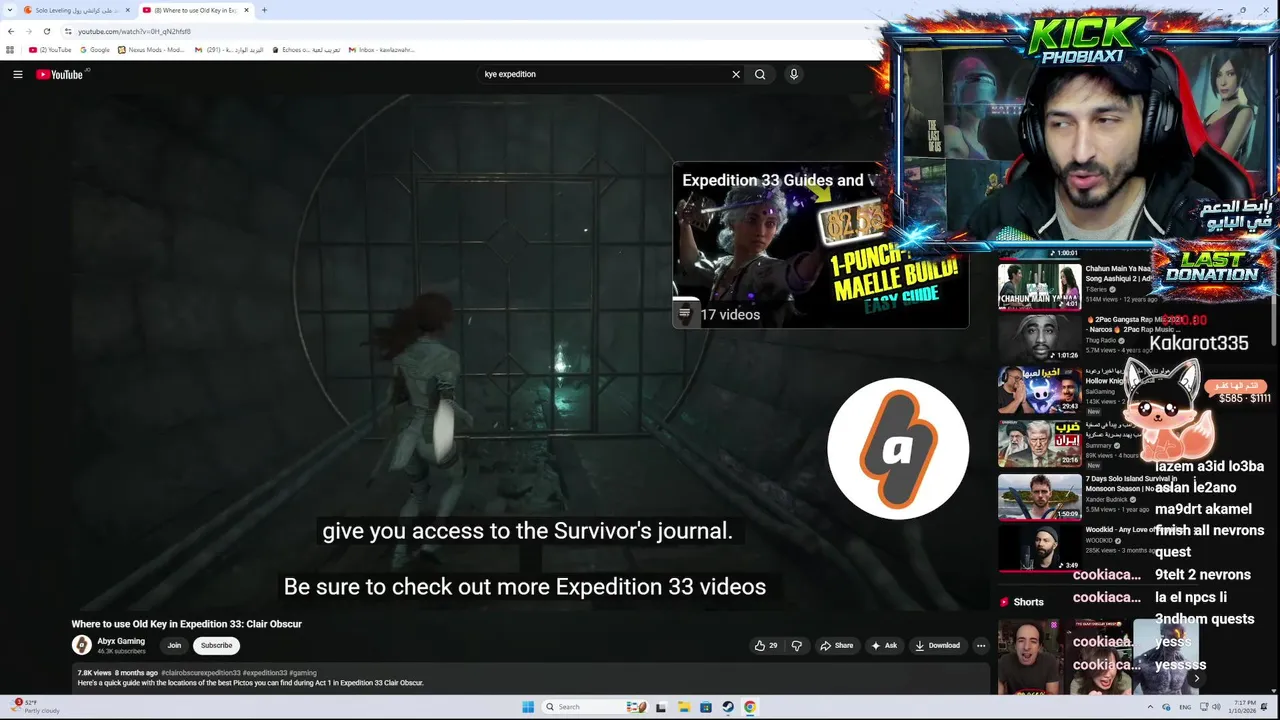Open Nexus Mods bookmark
Viewport: 1280px width, 720px height.
pyautogui.click(x=151, y=49)
